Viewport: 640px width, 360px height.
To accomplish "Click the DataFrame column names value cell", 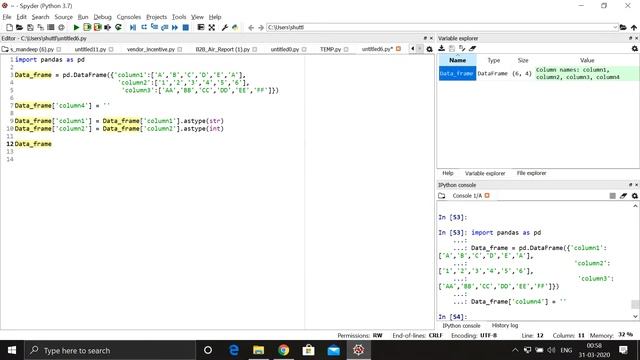I will click(x=587, y=73).
